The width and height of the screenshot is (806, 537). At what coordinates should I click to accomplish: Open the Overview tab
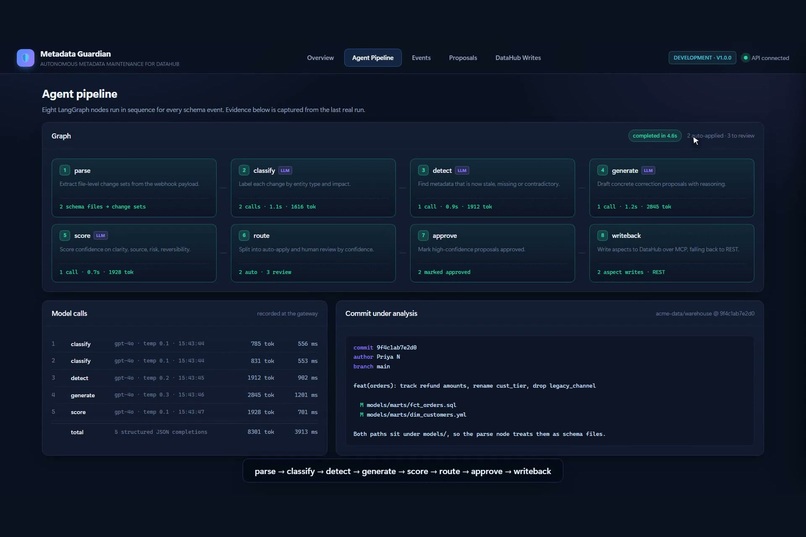click(x=320, y=58)
